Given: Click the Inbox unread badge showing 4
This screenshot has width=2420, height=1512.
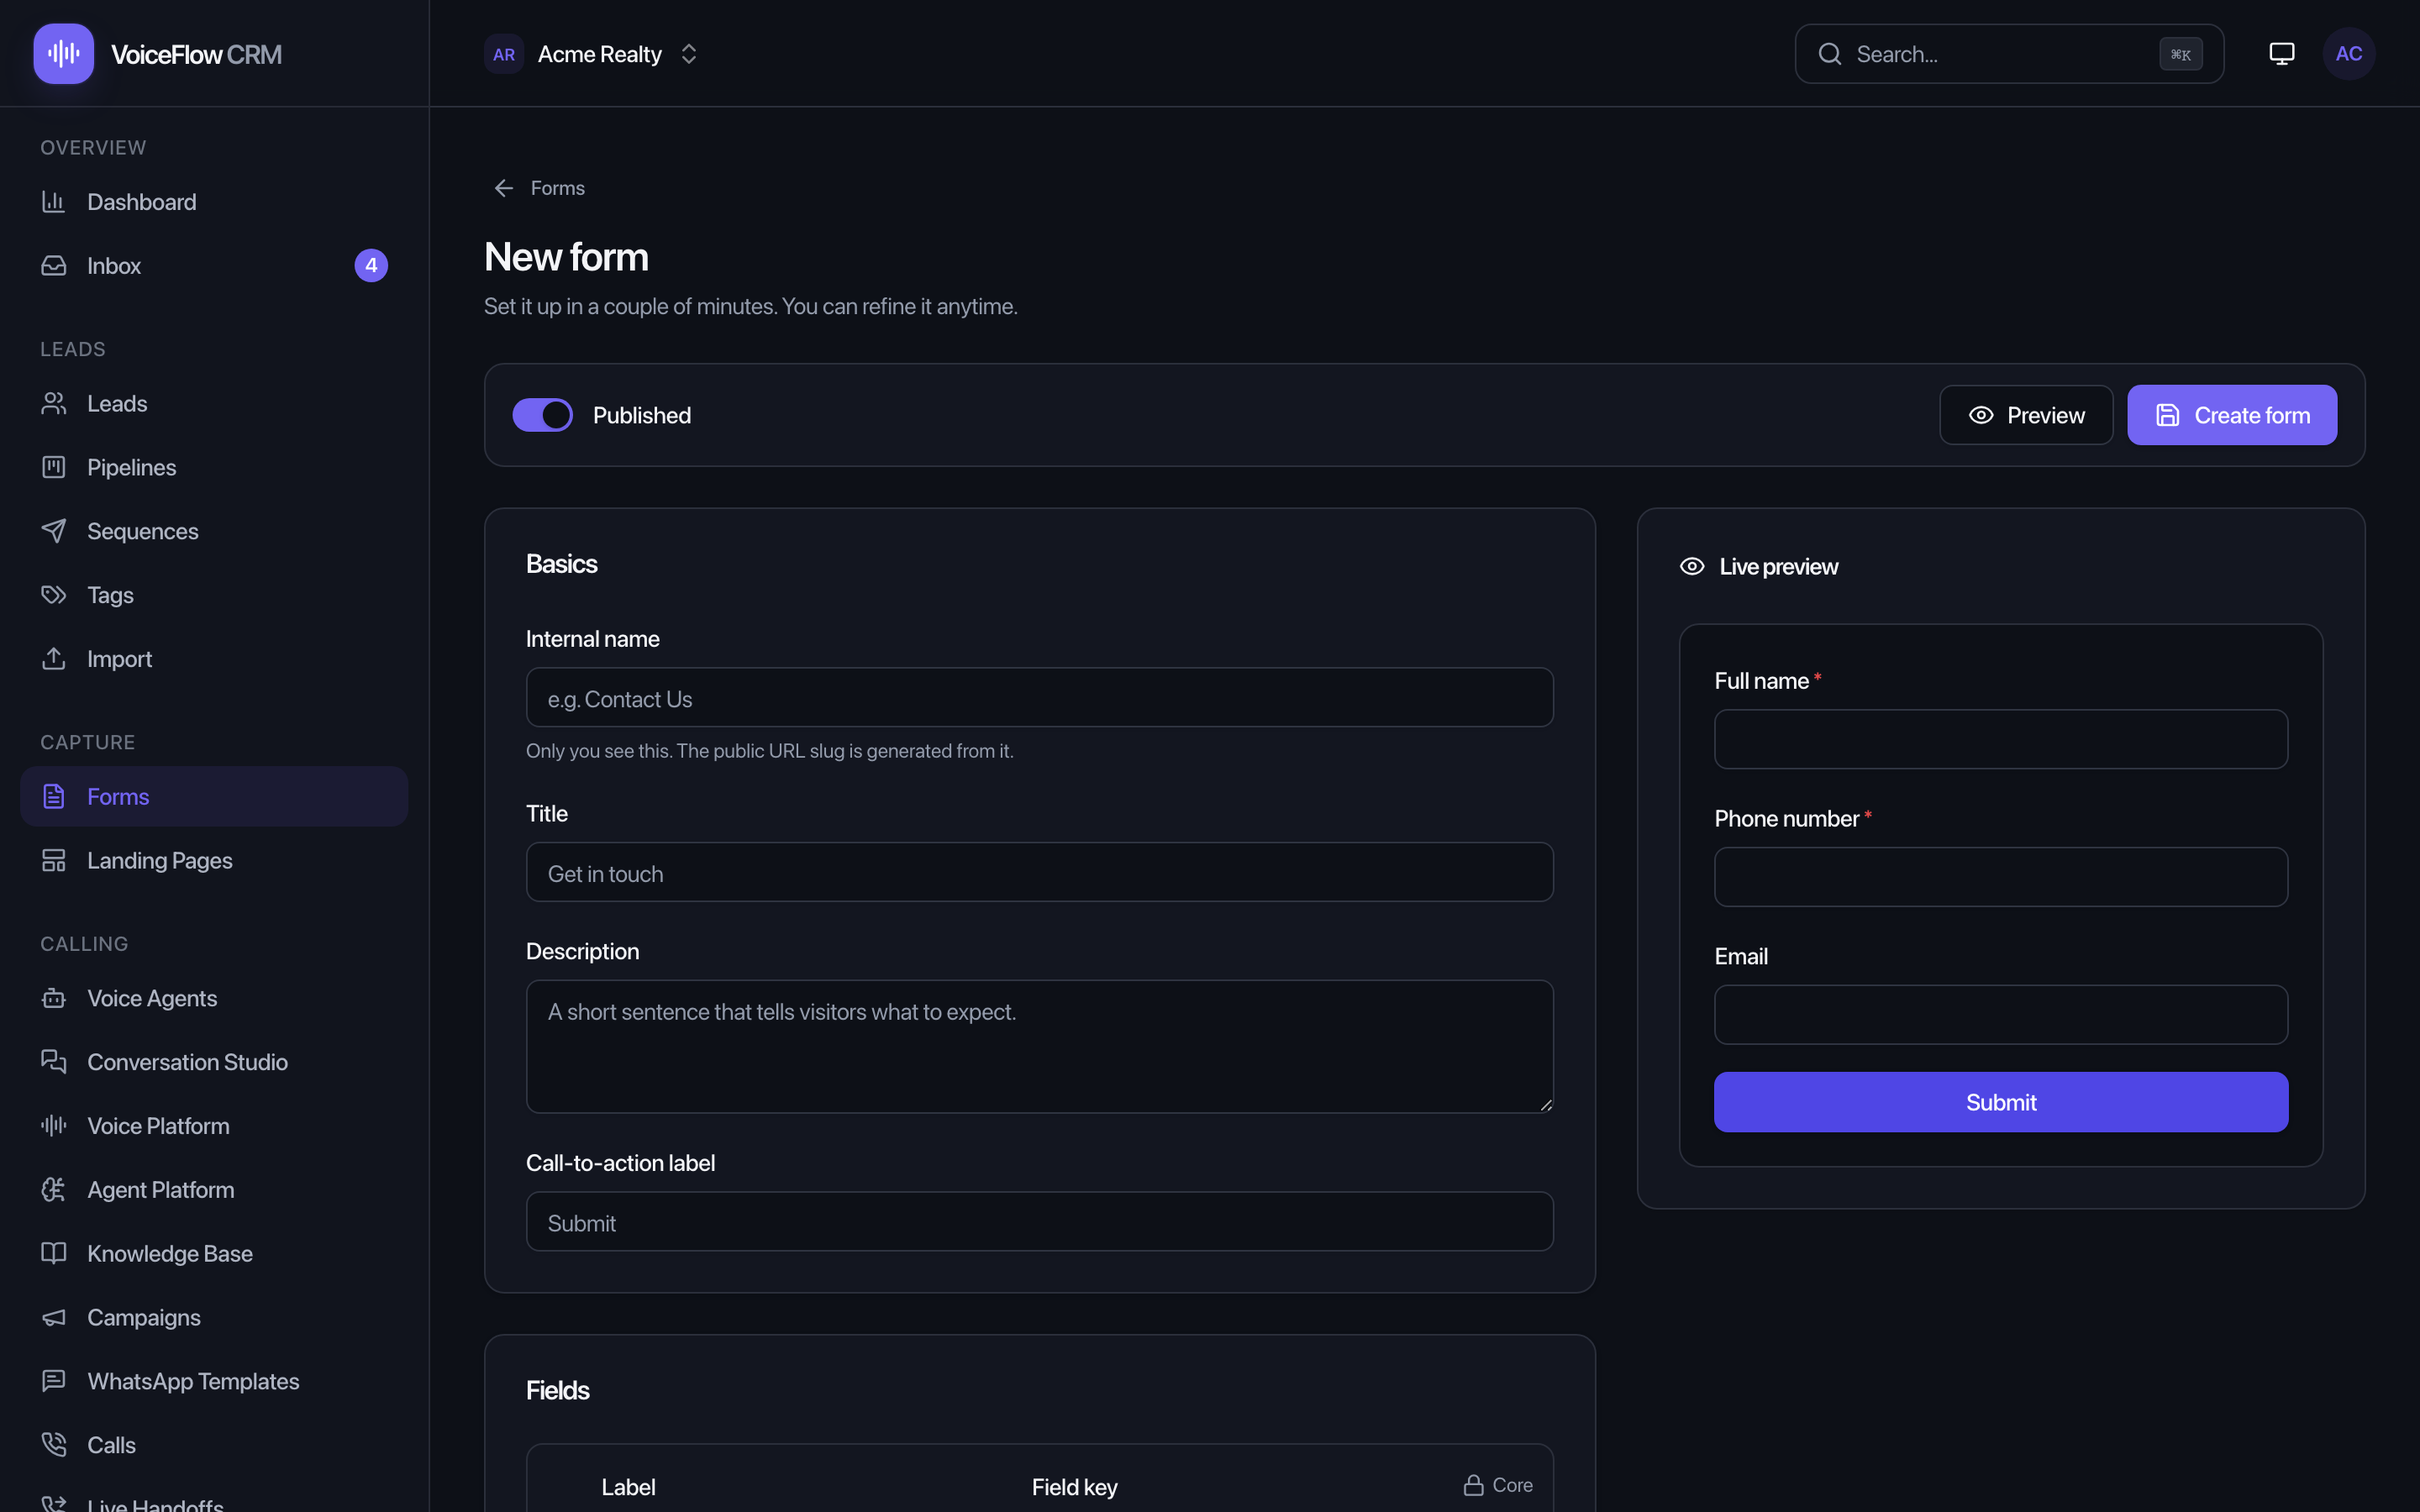Looking at the screenshot, I should [x=371, y=266].
